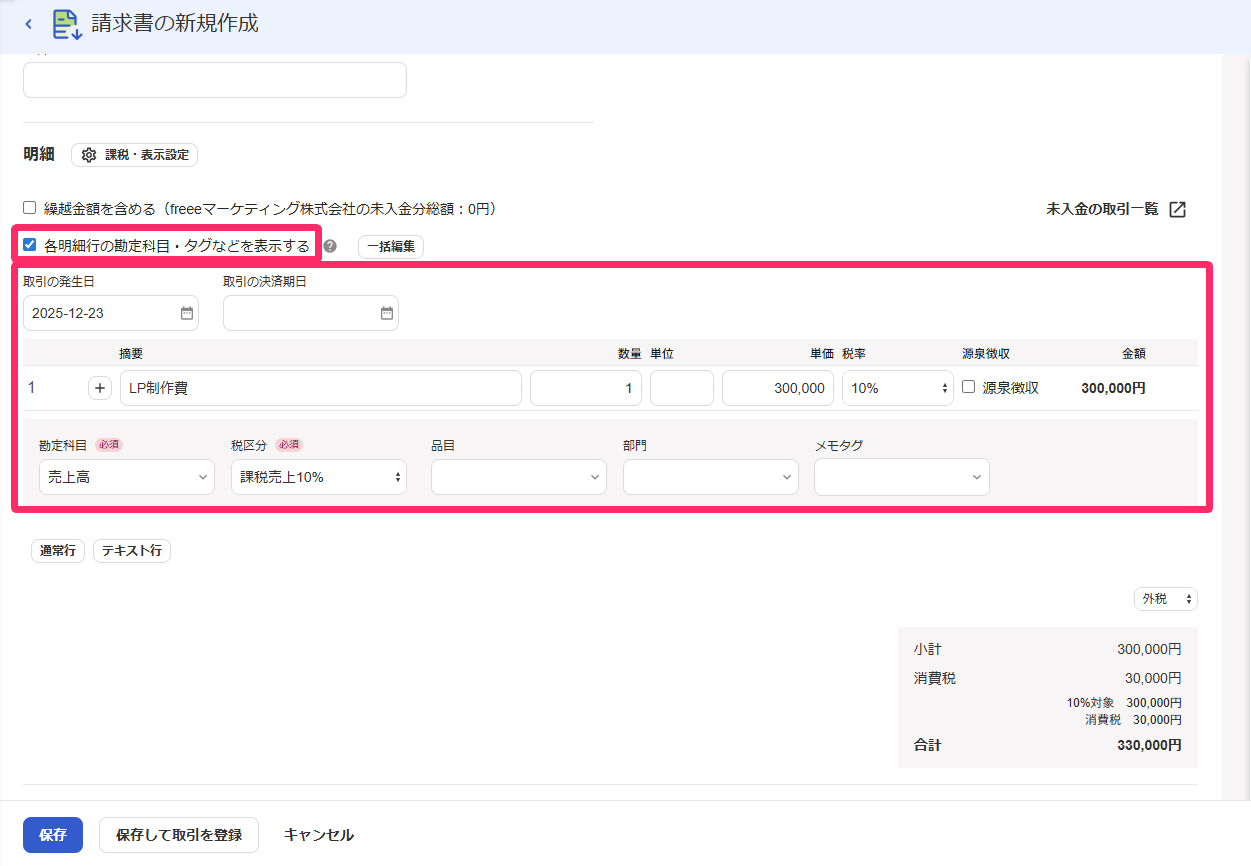Open calendar for 取引の決済期日

387,313
